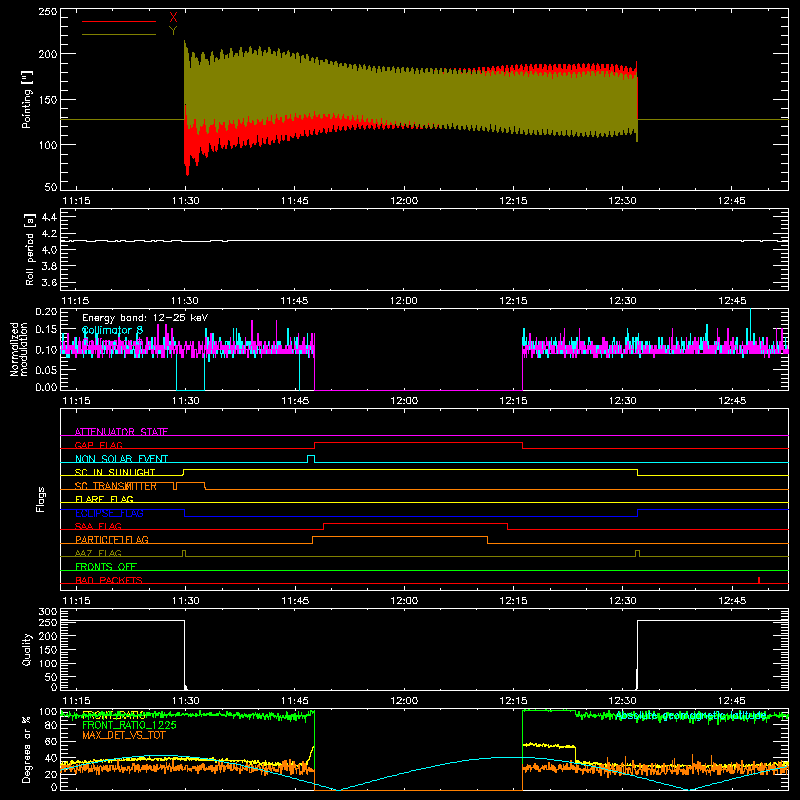Click the Collimator 8 legend text
Viewport: 800px width, 800px height.
(x=112, y=330)
